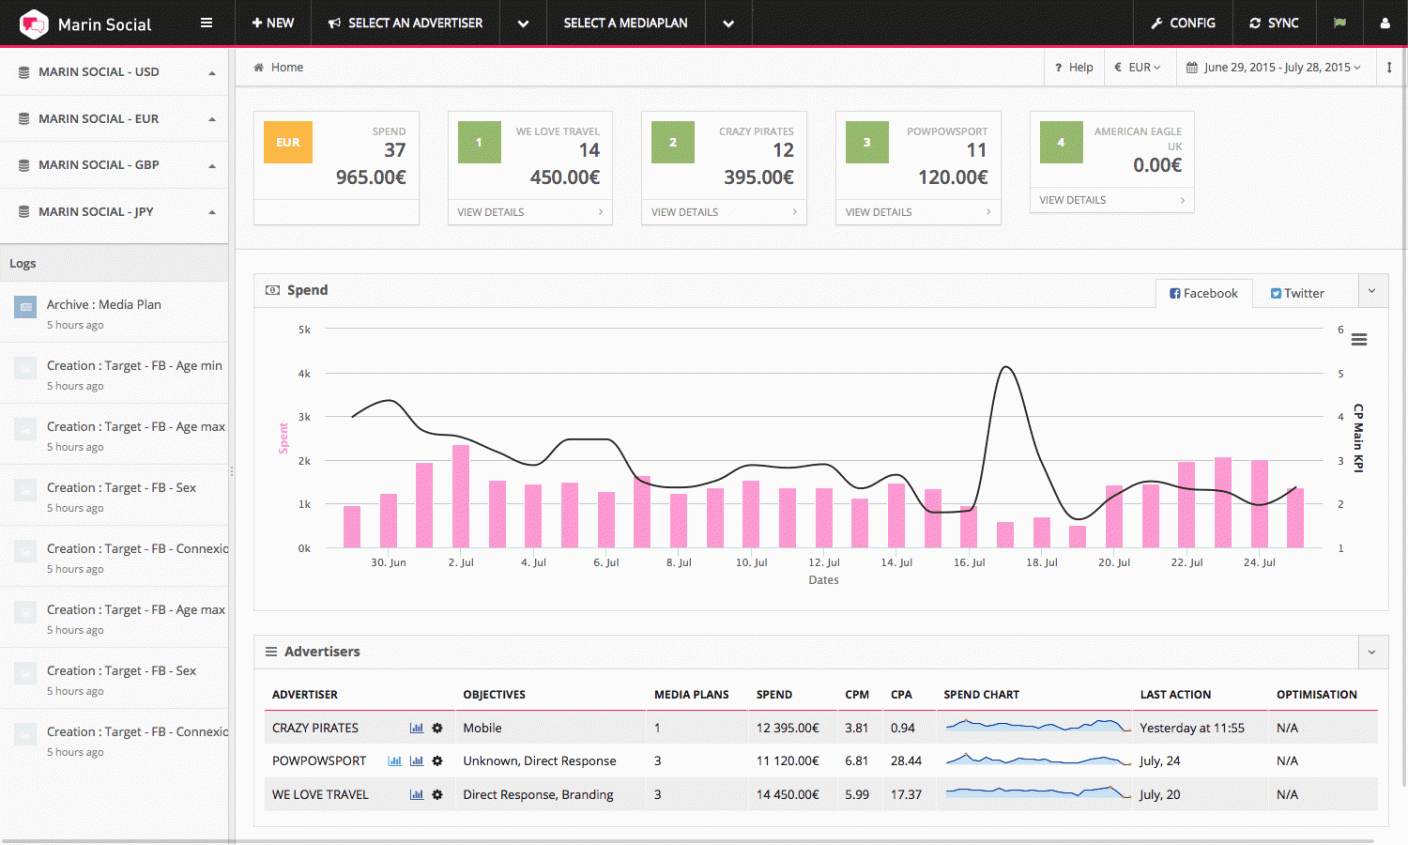Open the EUR currency dropdown
Viewport: 1408px width, 845px height.
pyautogui.click(x=1138, y=67)
